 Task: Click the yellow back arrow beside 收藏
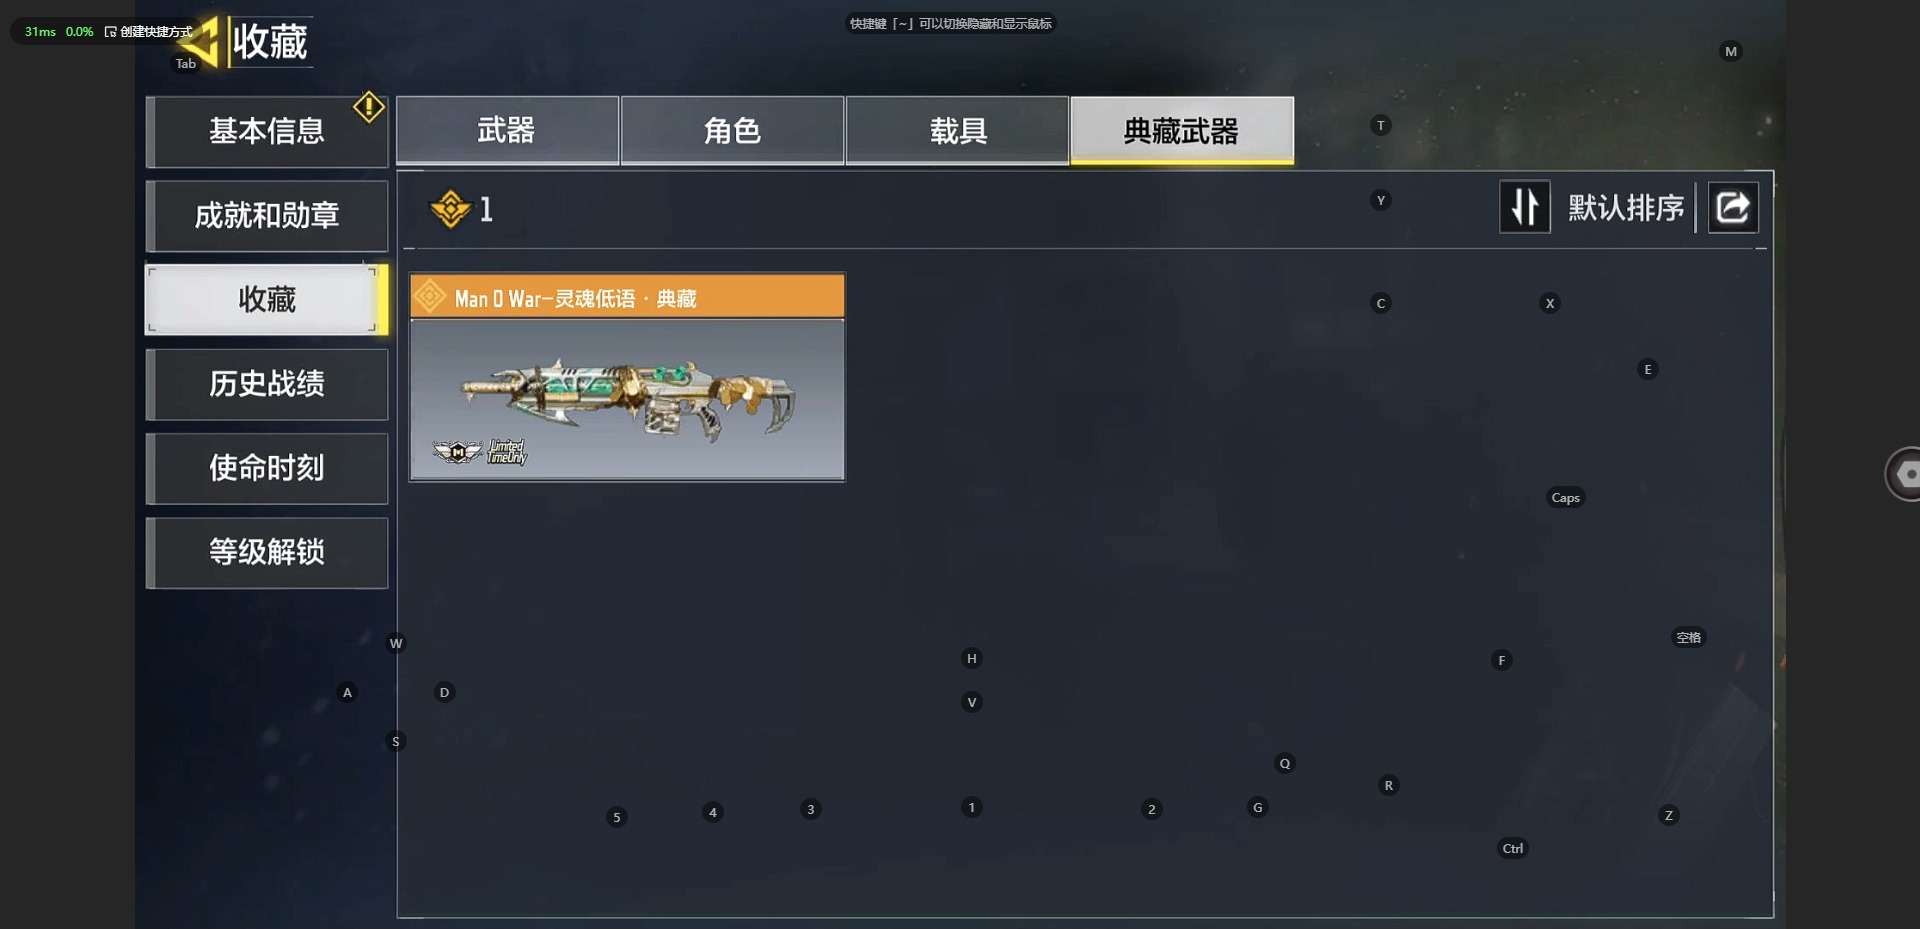tap(200, 42)
